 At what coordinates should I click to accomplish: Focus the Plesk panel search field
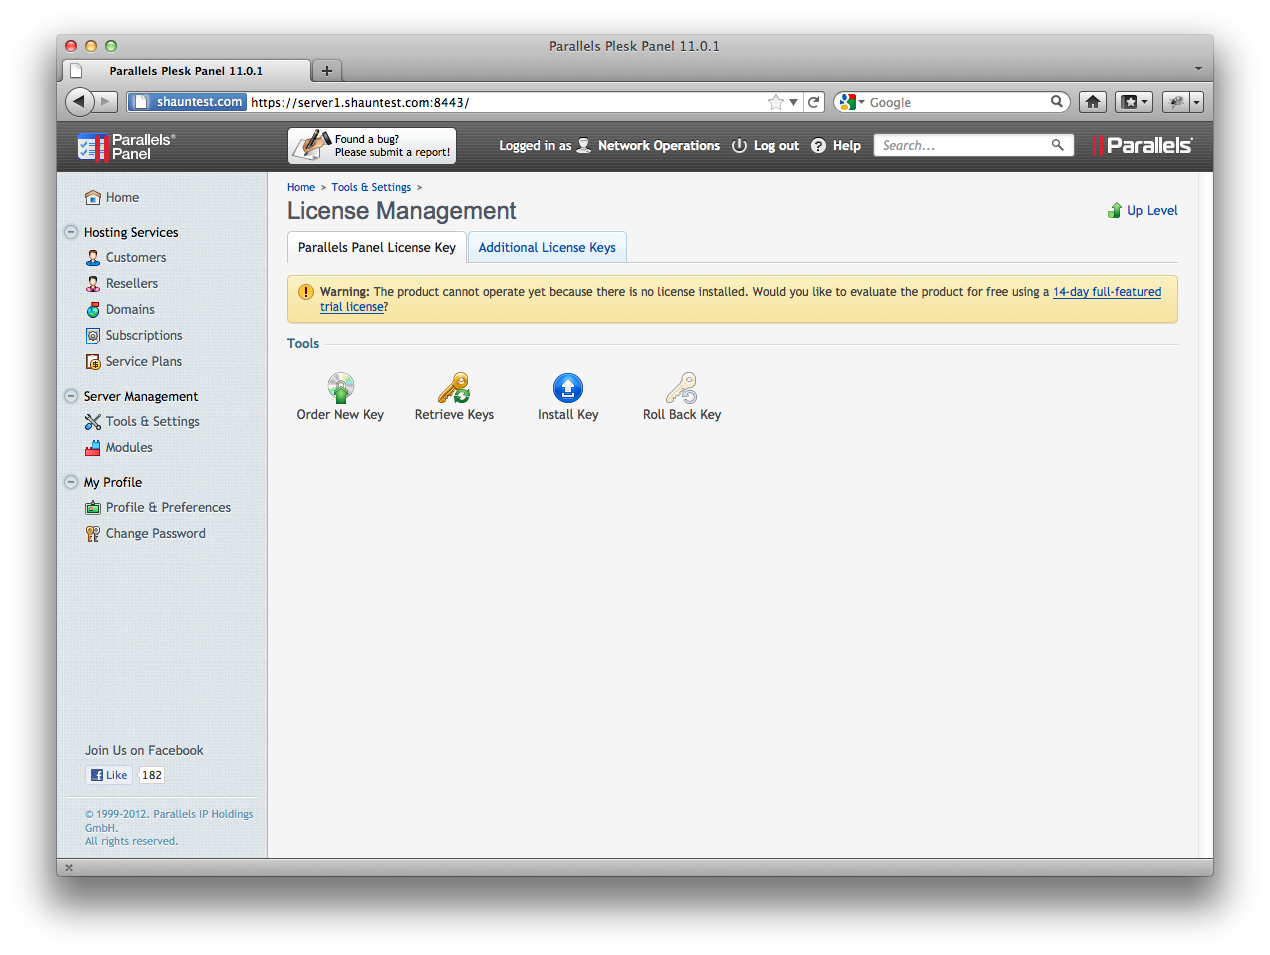pos(960,146)
